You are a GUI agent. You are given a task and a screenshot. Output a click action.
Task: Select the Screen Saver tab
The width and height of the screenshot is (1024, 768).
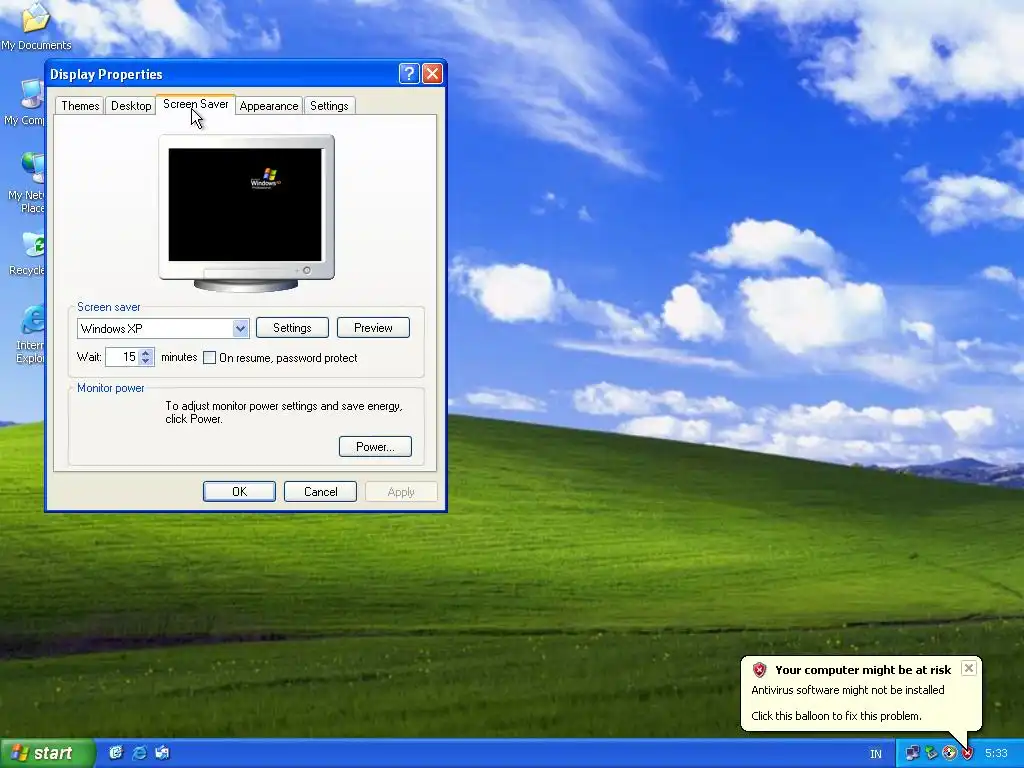coord(195,104)
